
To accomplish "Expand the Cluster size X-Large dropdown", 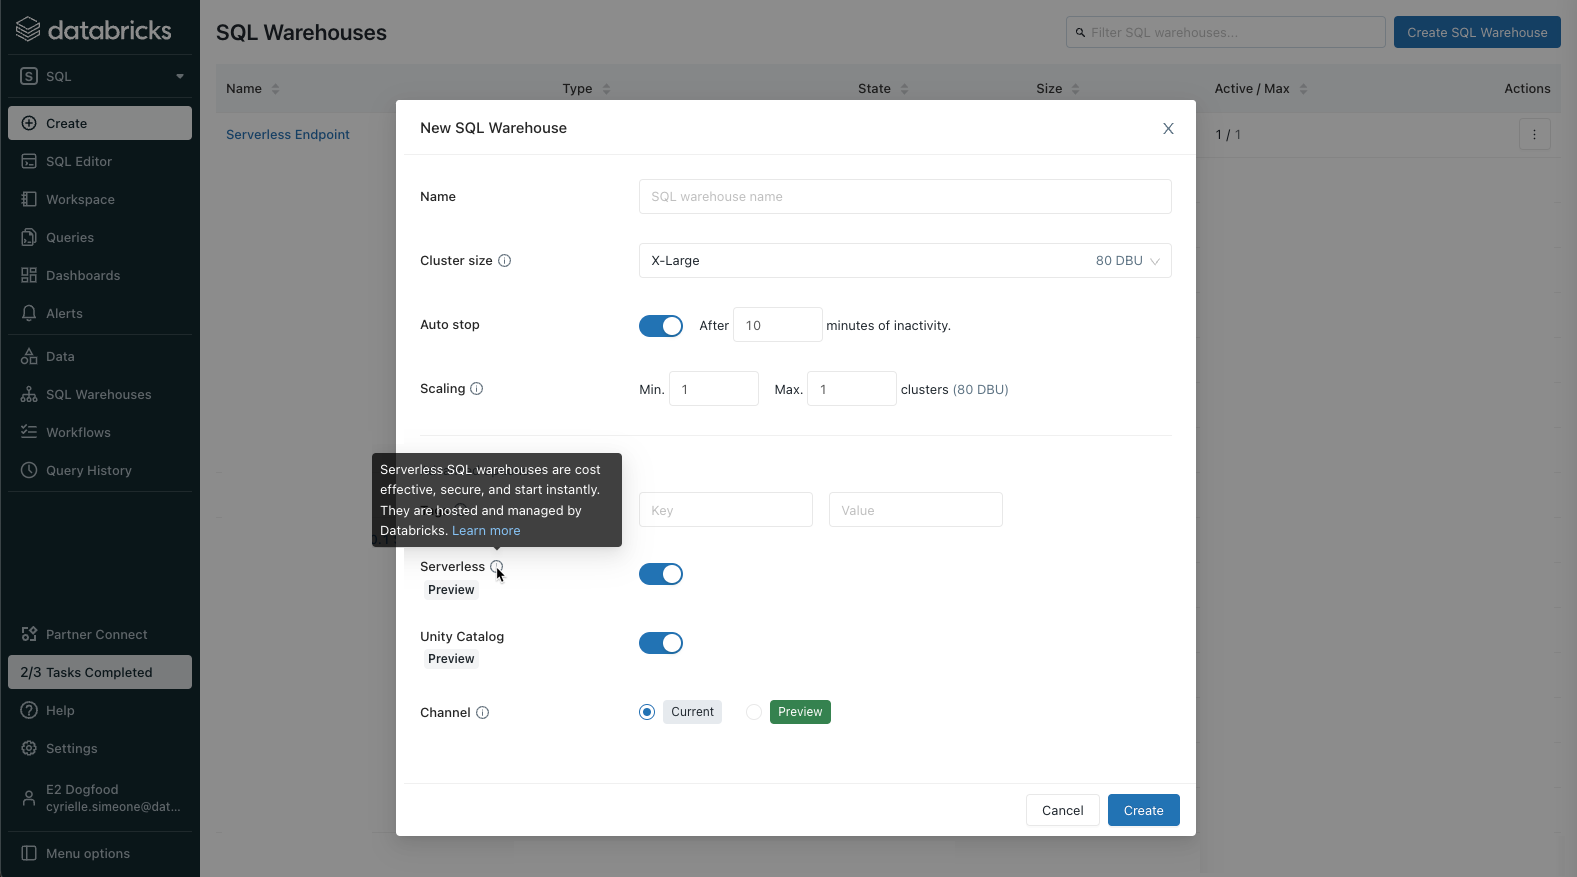I will coord(904,261).
